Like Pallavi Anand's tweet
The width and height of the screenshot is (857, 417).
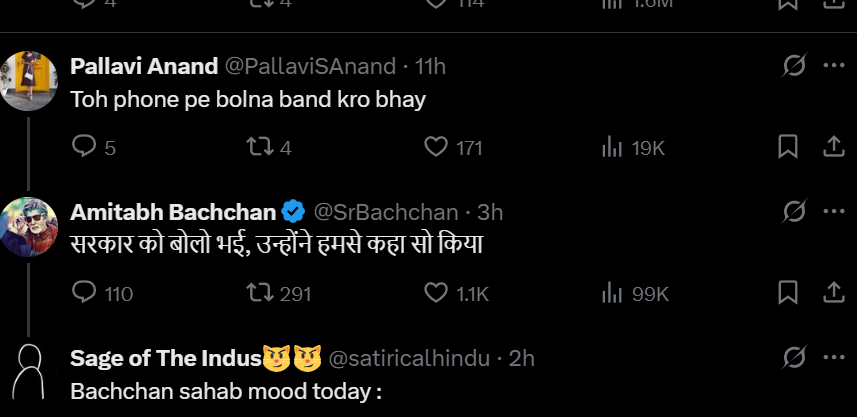pyautogui.click(x=436, y=147)
